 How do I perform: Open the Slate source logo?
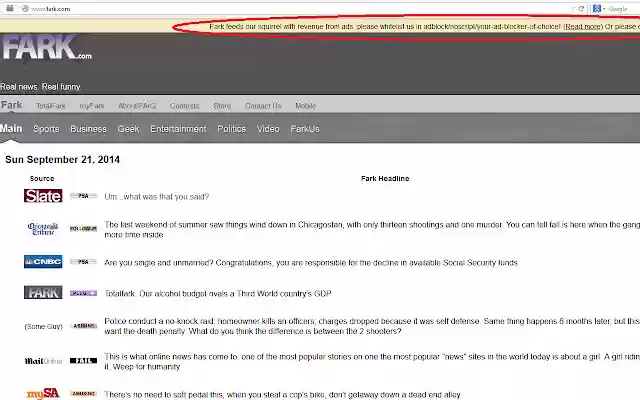(x=43, y=196)
